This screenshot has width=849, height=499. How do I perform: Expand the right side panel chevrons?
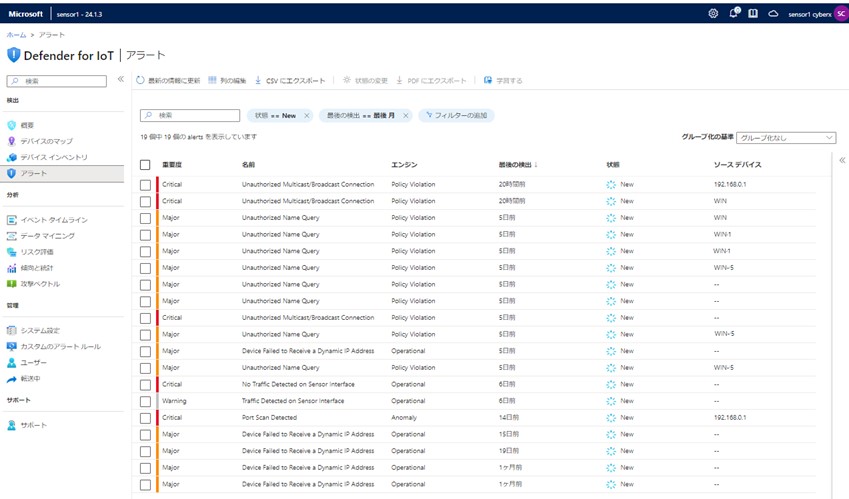[x=842, y=160]
